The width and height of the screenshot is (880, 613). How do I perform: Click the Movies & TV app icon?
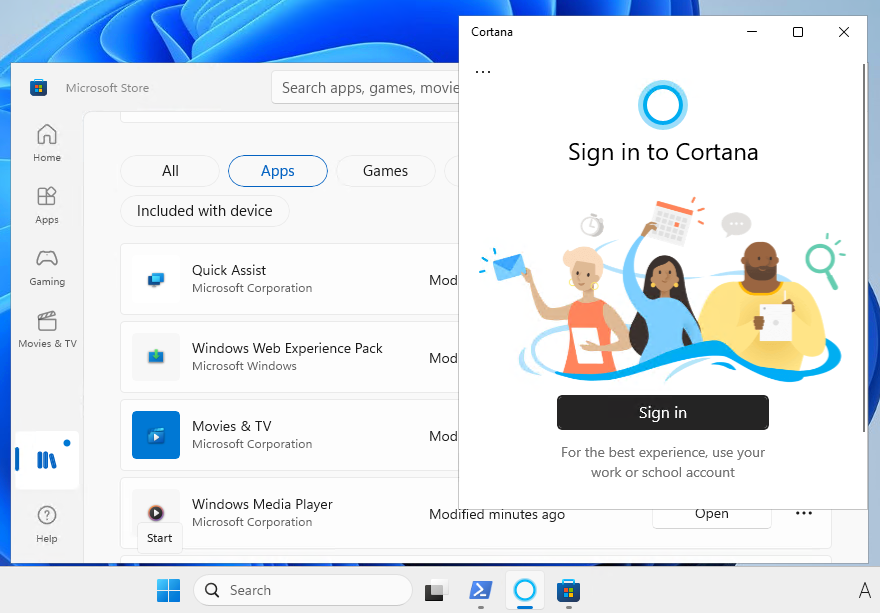(x=156, y=435)
